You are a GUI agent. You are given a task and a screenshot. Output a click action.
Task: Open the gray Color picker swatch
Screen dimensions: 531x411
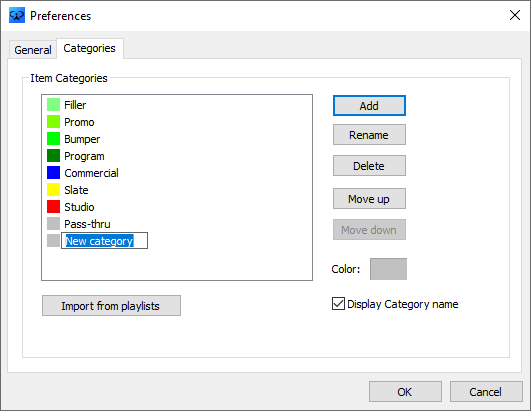[388, 269]
